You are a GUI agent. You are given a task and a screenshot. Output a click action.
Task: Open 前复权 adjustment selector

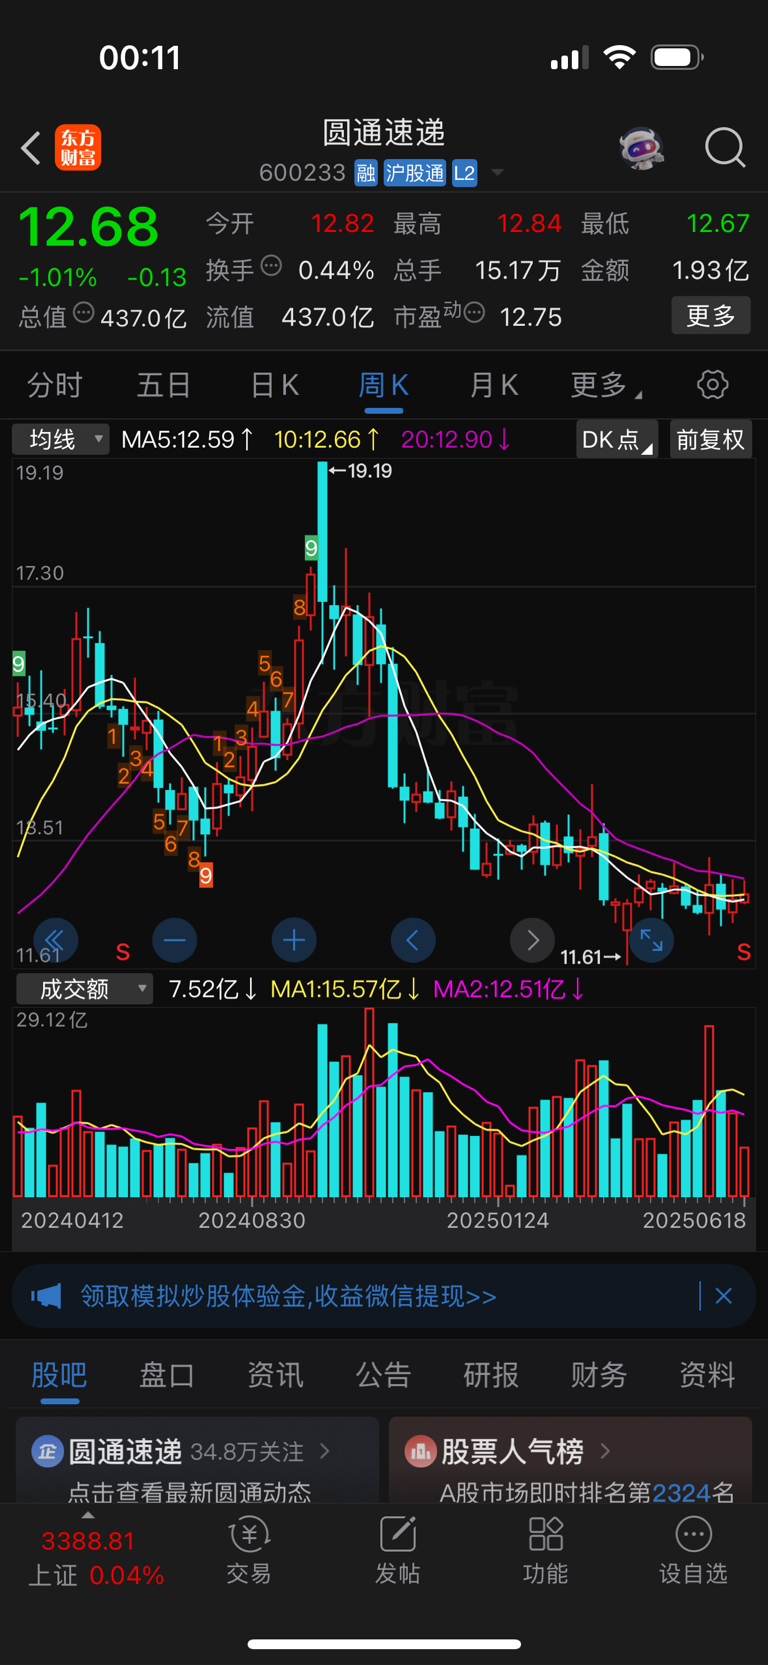(710, 439)
